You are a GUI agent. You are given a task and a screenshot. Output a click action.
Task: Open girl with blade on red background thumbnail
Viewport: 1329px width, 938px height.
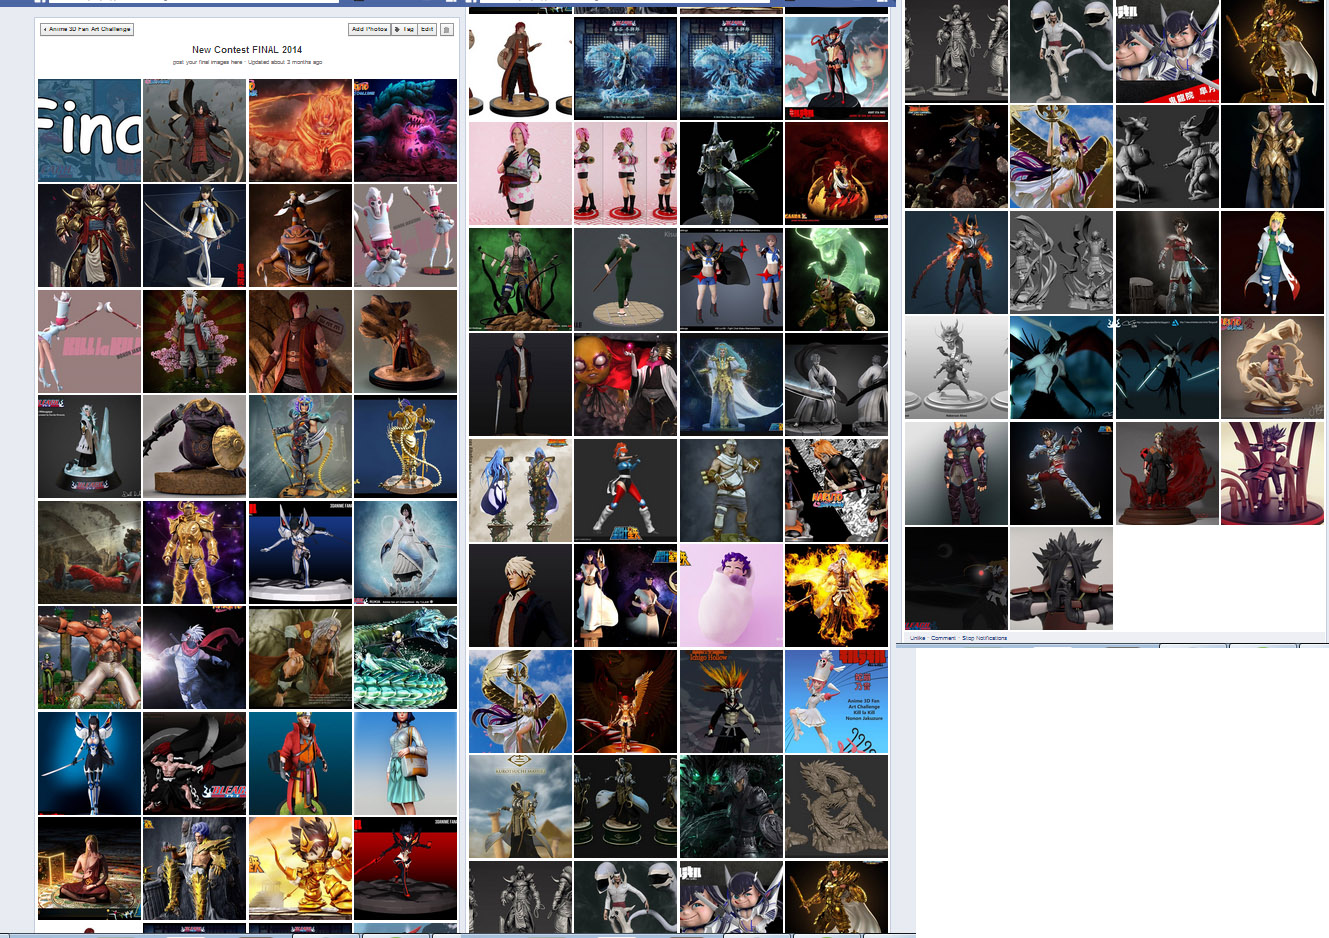coord(405,868)
